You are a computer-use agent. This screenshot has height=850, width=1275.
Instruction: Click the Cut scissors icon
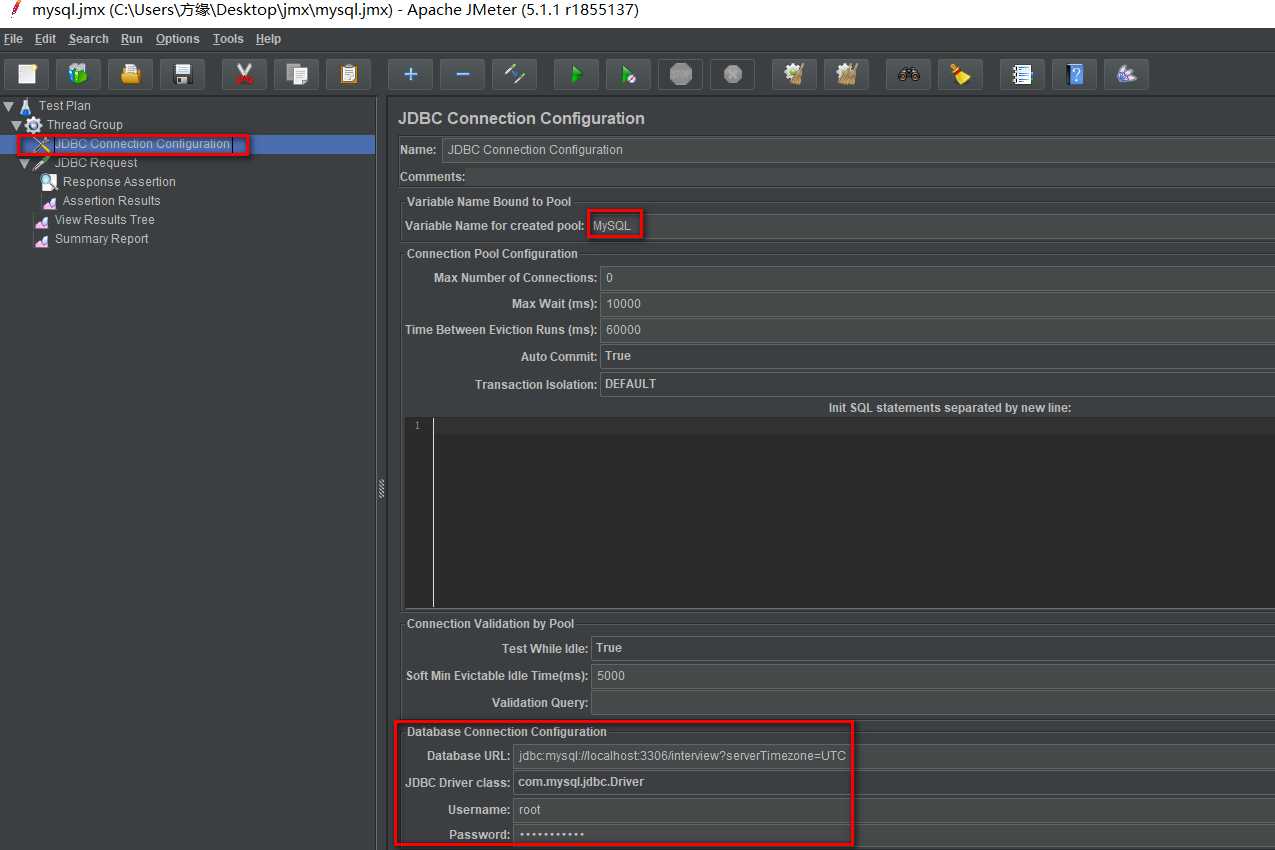click(244, 74)
